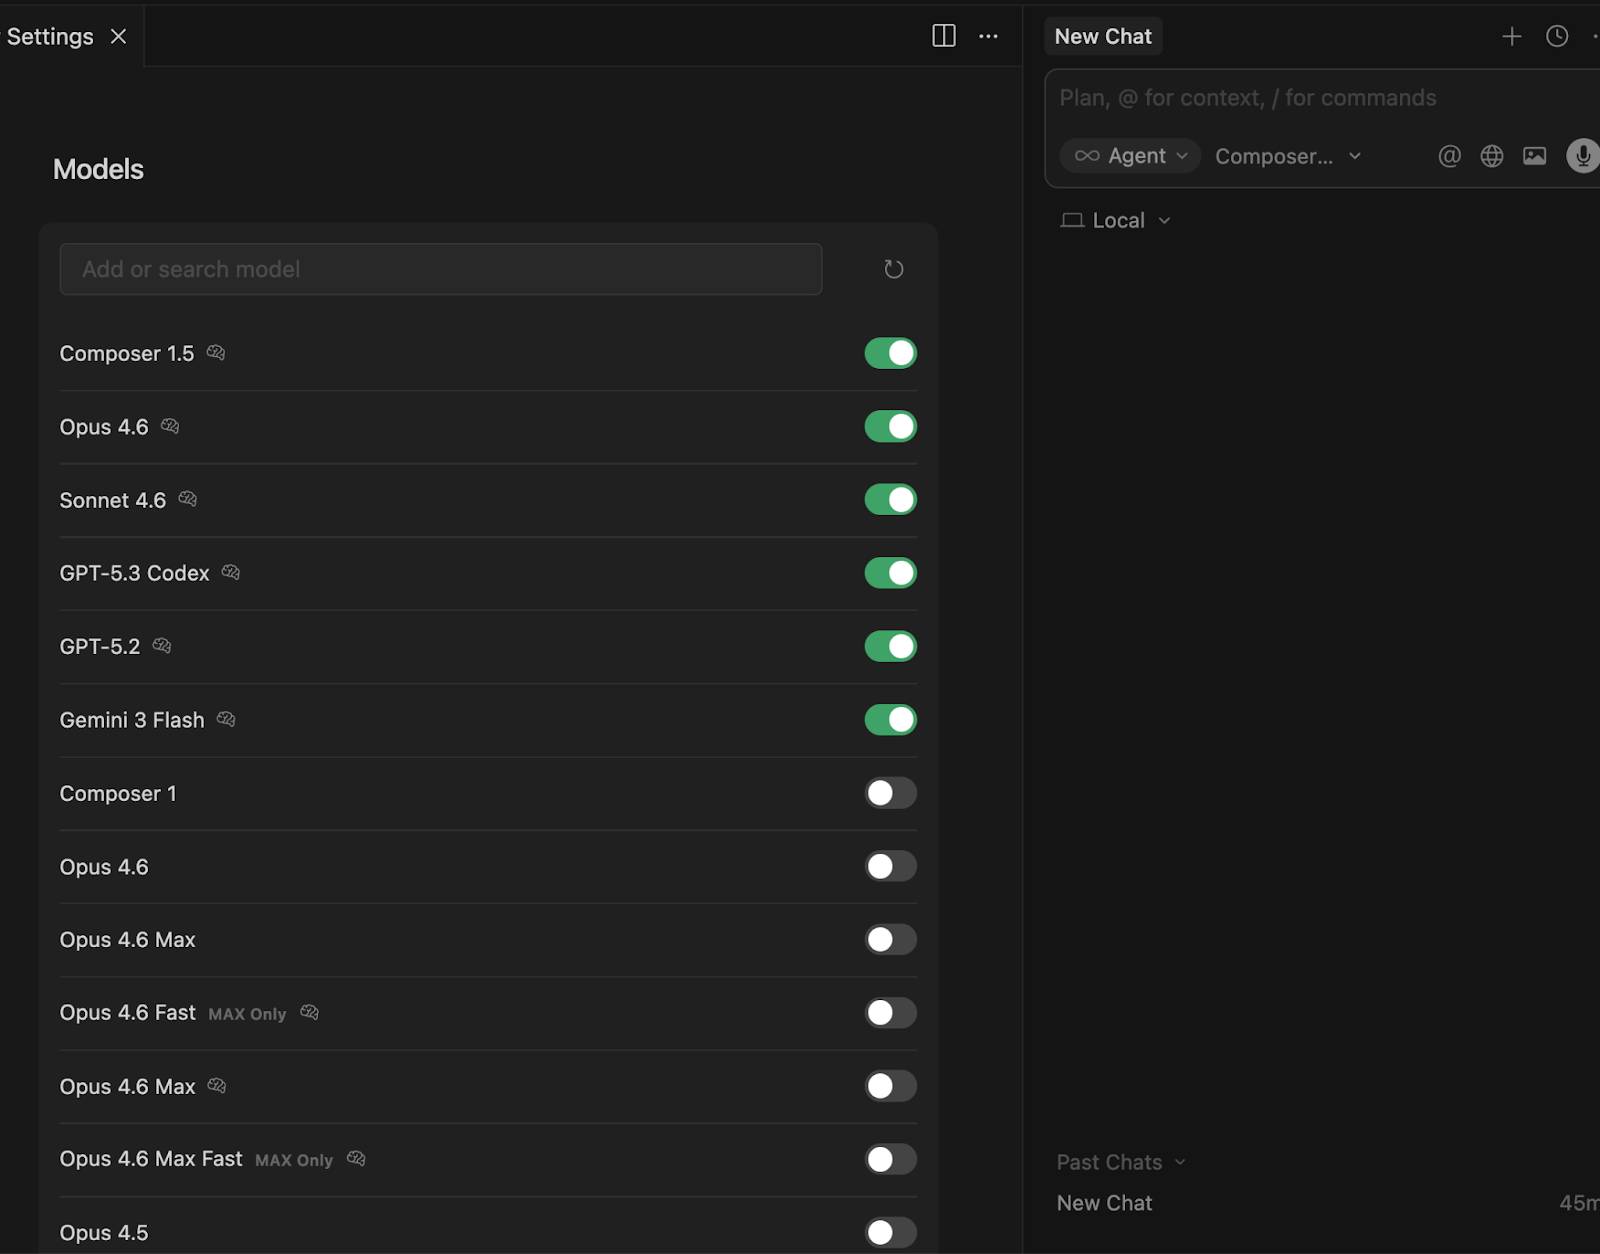Disable the Gemini 3 Flash toggle
This screenshot has height=1254, width=1600.
pos(890,719)
